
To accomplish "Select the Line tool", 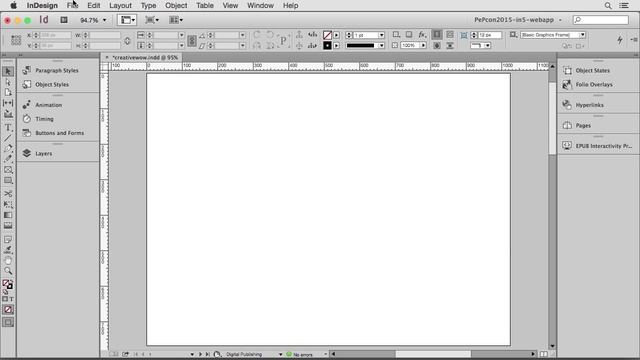I will click(x=8, y=138).
